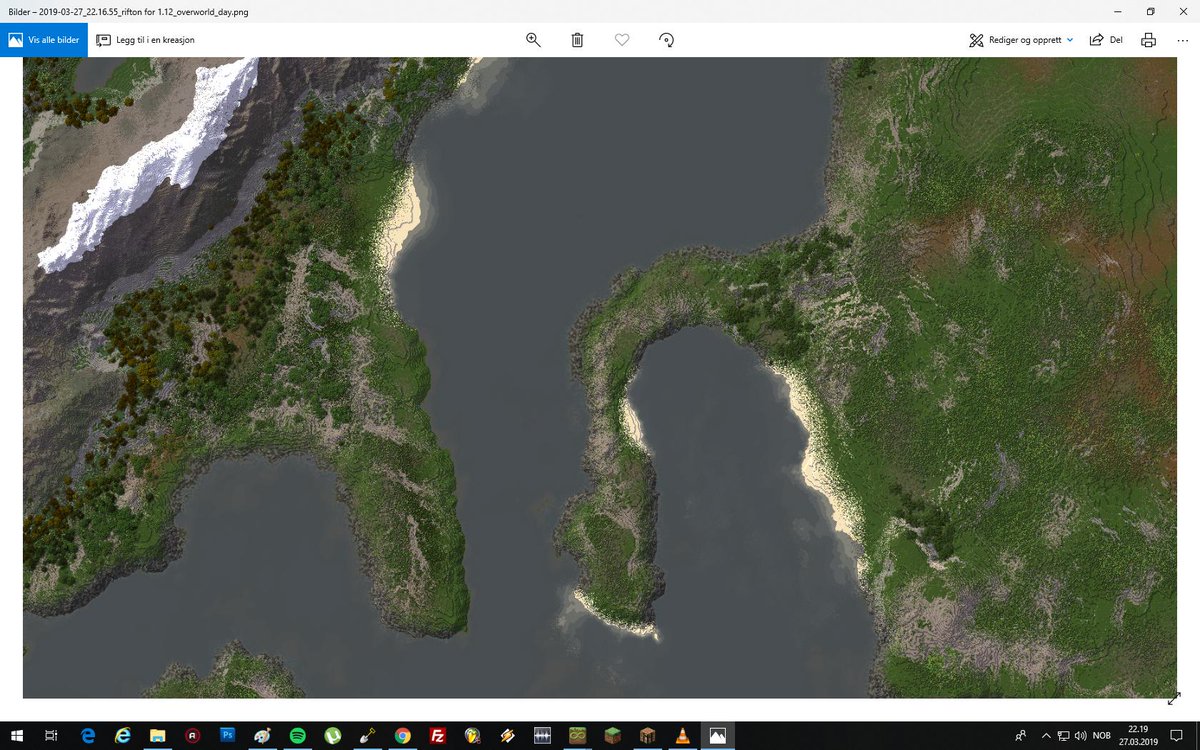Open Action Center notifications
This screenshot has height=750, width=1200.
pos(1177,736)
